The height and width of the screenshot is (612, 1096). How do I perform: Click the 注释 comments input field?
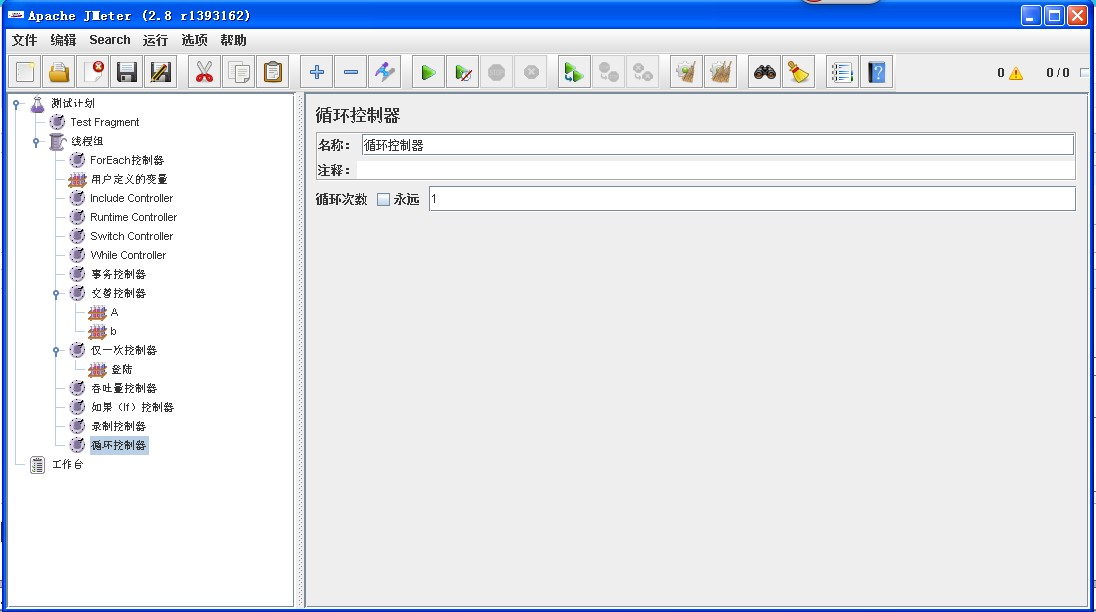click(716, 170)
